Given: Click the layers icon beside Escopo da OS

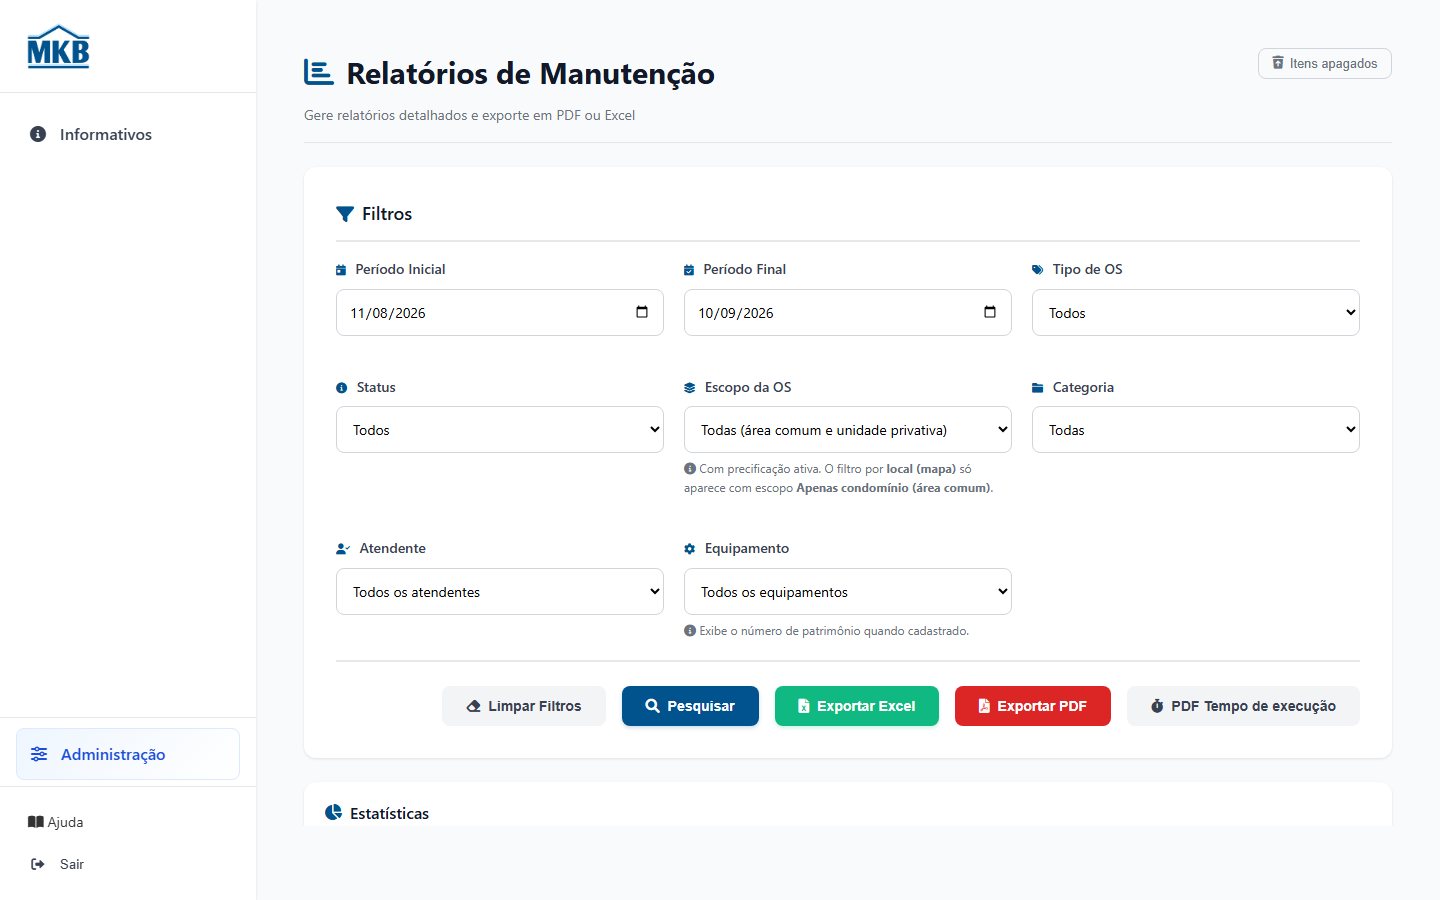Looking at the screenshot, I should tap(690, 388).
